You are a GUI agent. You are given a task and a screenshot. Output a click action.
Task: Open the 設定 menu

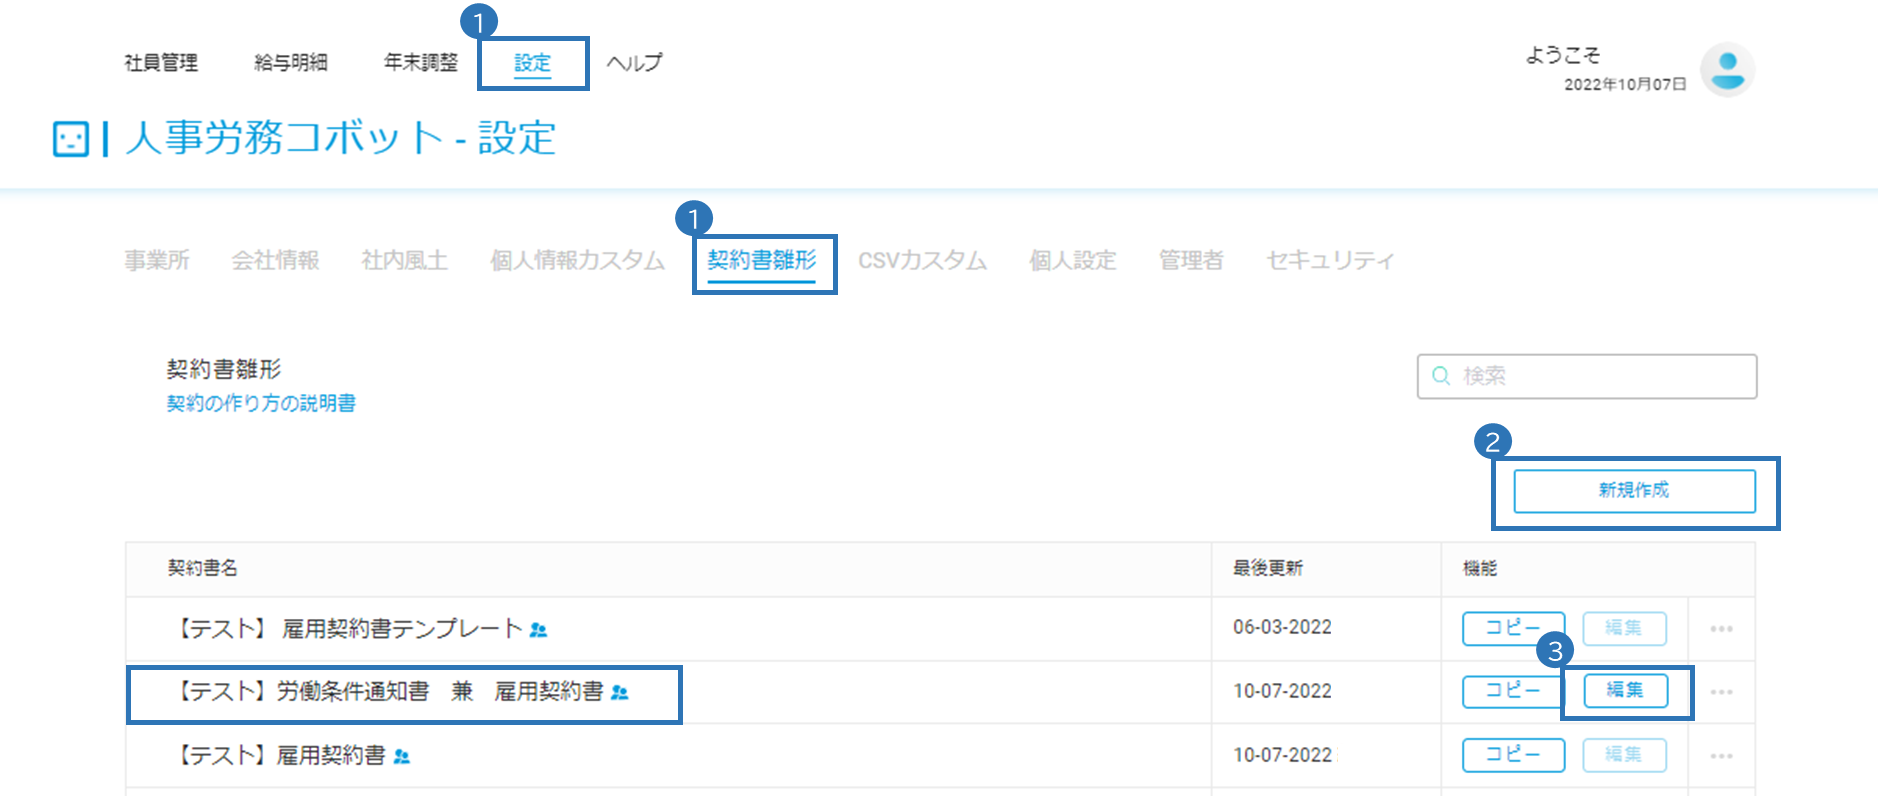[x=532, y=63]
